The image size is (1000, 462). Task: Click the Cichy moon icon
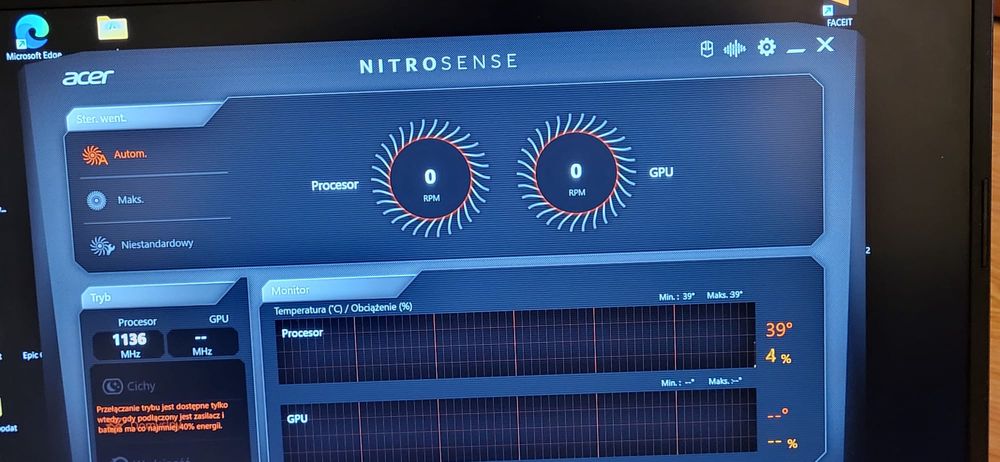(x=113, y=386)
